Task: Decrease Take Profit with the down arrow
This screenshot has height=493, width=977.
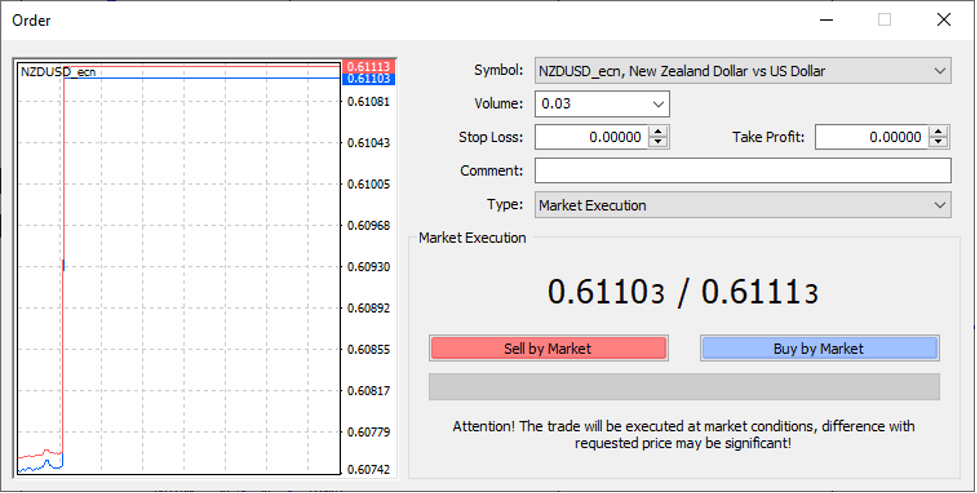Action: (x=938, y=143)
